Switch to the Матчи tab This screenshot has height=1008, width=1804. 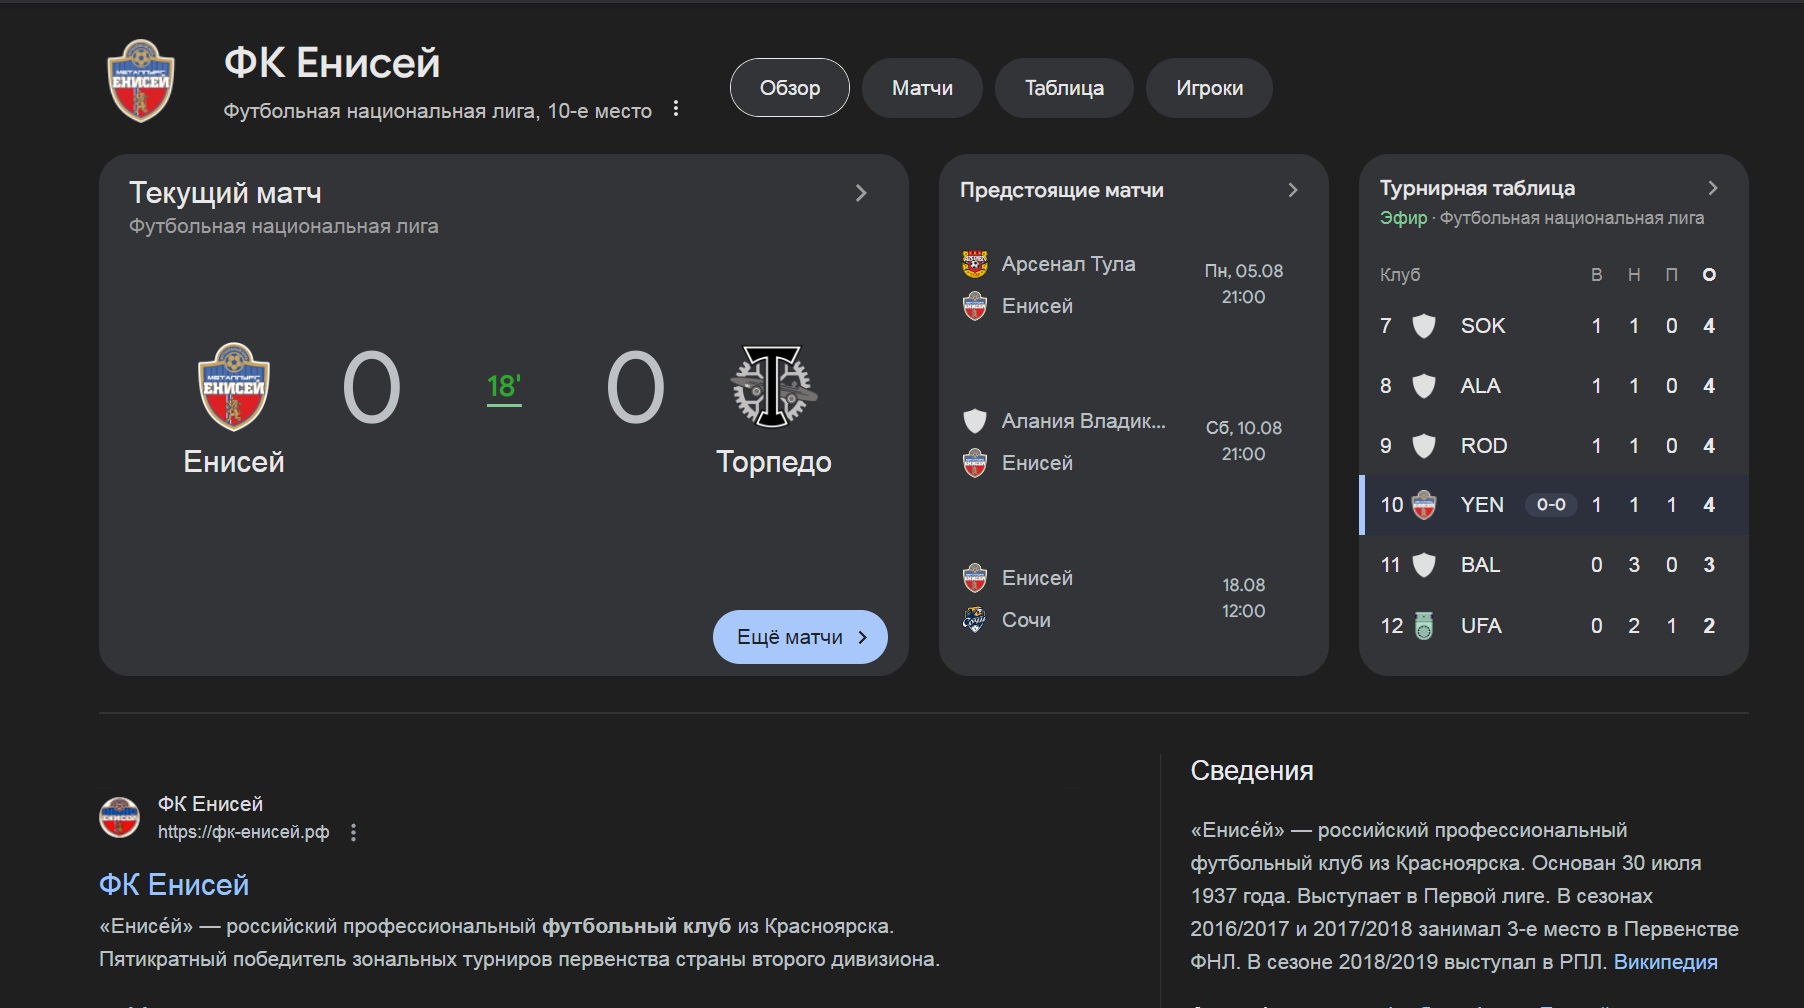(x=922, y=88)
